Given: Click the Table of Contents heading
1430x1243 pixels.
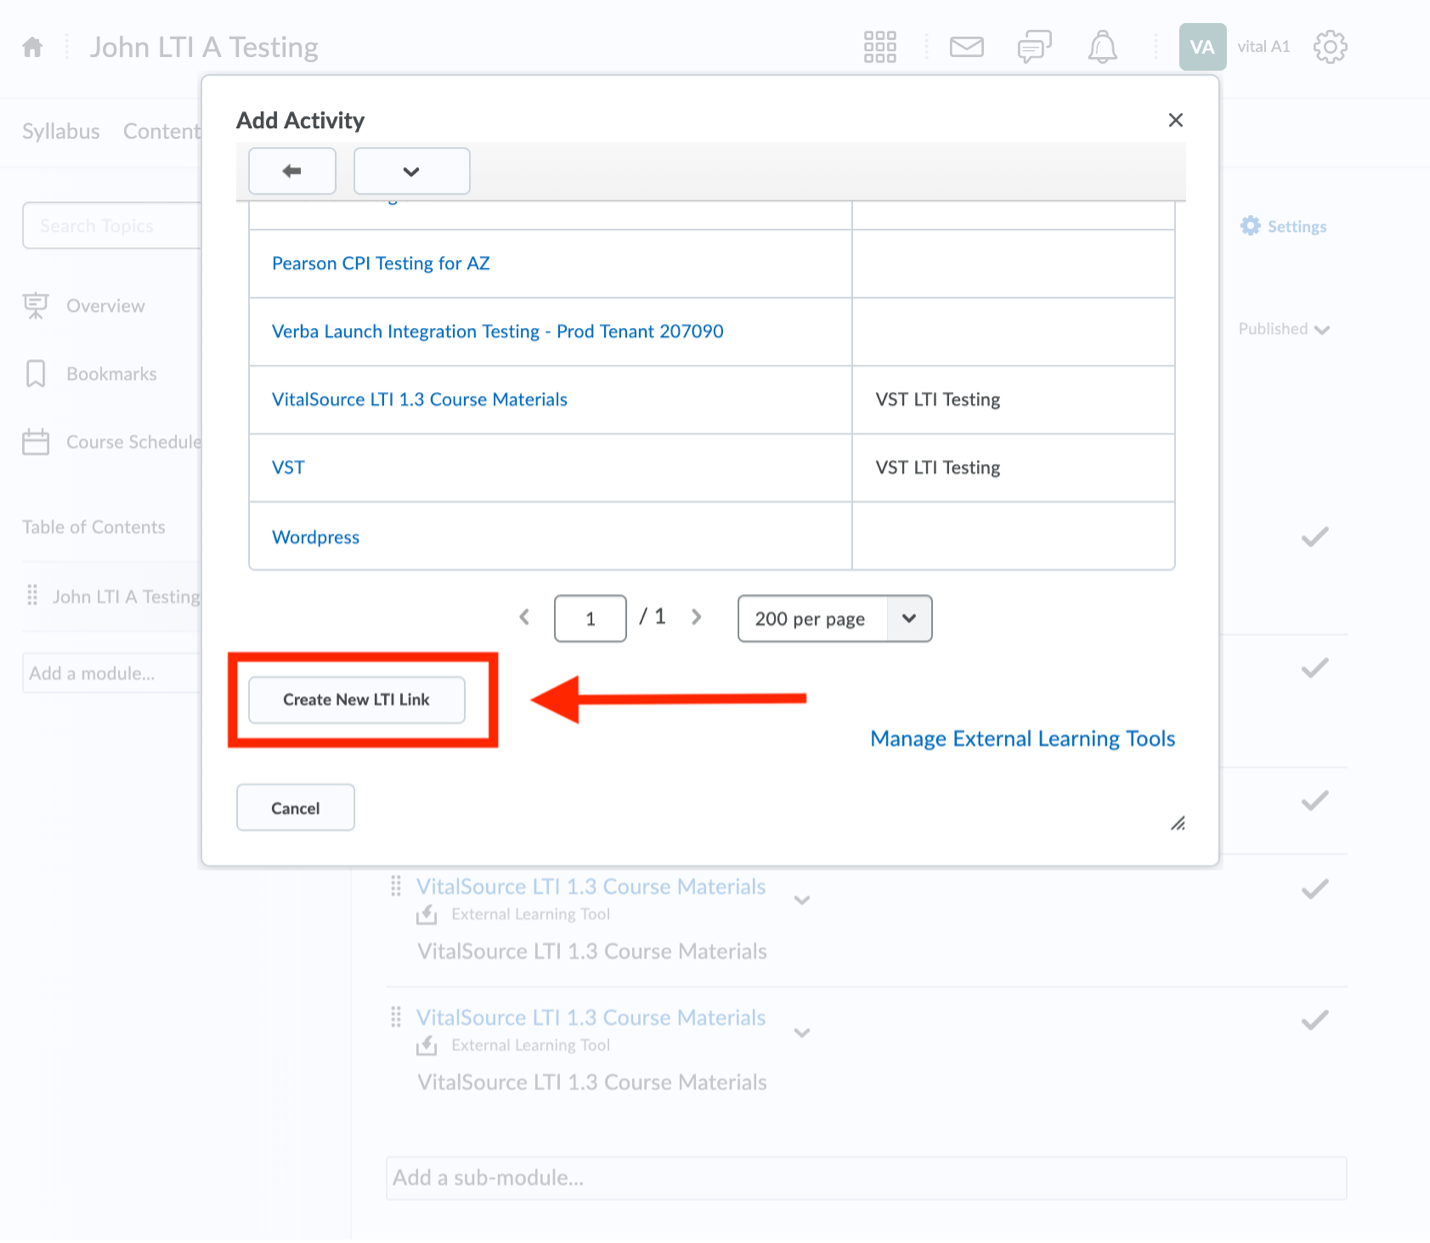Looking at the screenshot, I should (94, 527).
